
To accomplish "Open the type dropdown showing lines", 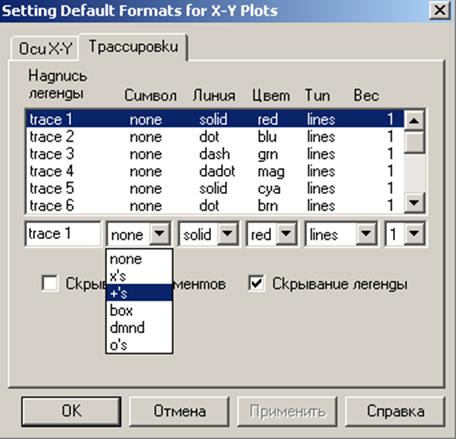I will (x=366, y=234).
